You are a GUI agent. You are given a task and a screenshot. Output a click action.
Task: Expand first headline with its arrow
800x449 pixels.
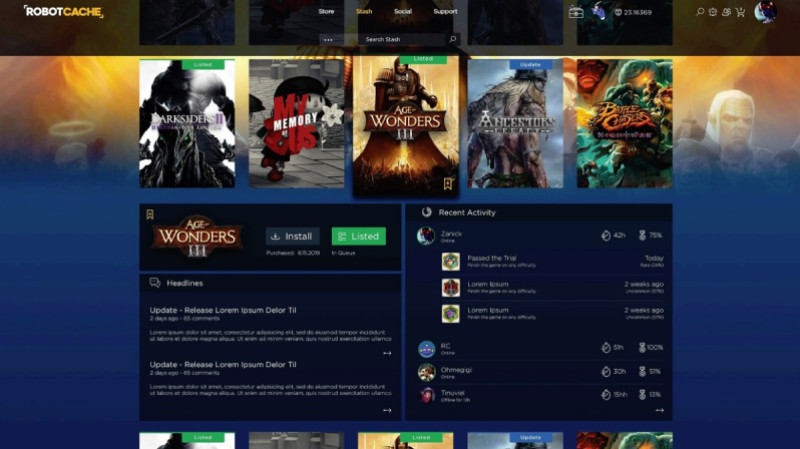[387, 353]
